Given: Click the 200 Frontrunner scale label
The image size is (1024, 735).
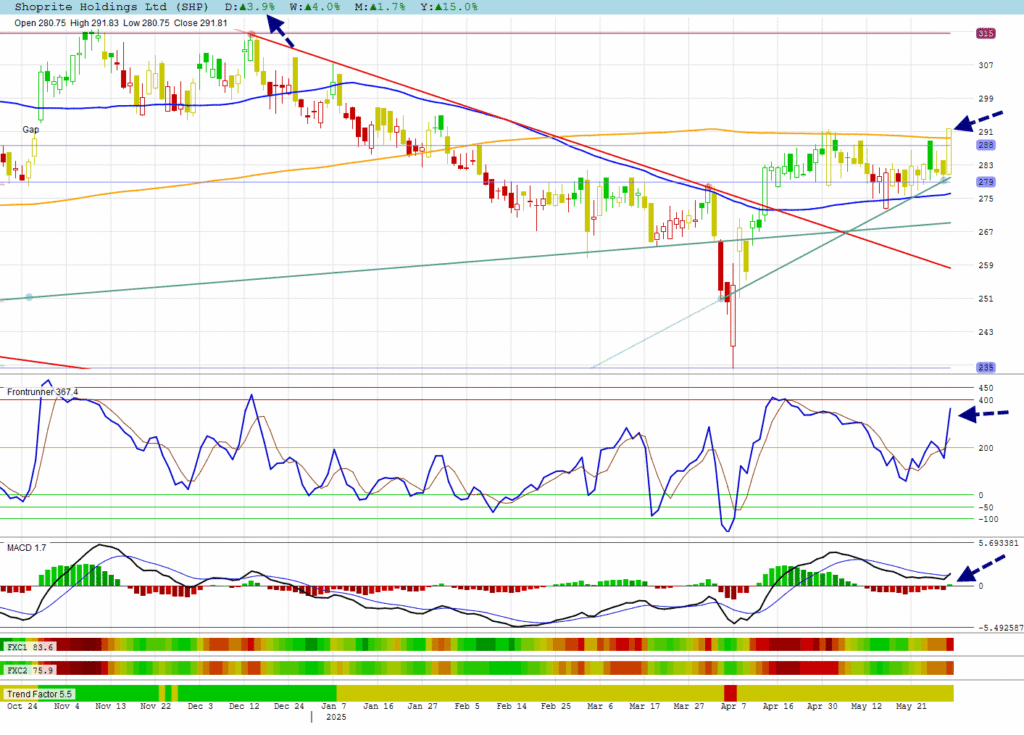Looking at the screenshot, I should [985, 448].
